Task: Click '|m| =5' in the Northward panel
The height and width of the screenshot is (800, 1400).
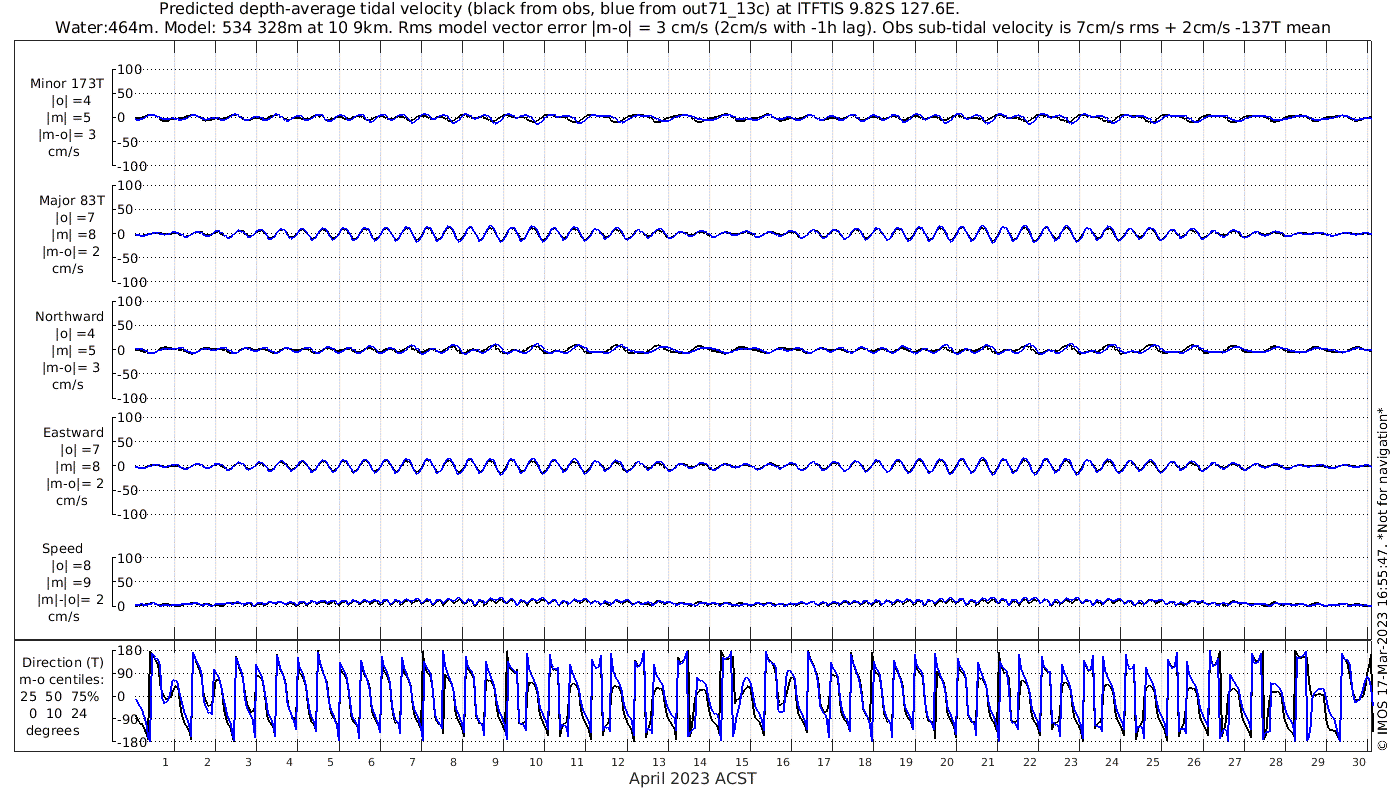Action: [x=75, y=350]
